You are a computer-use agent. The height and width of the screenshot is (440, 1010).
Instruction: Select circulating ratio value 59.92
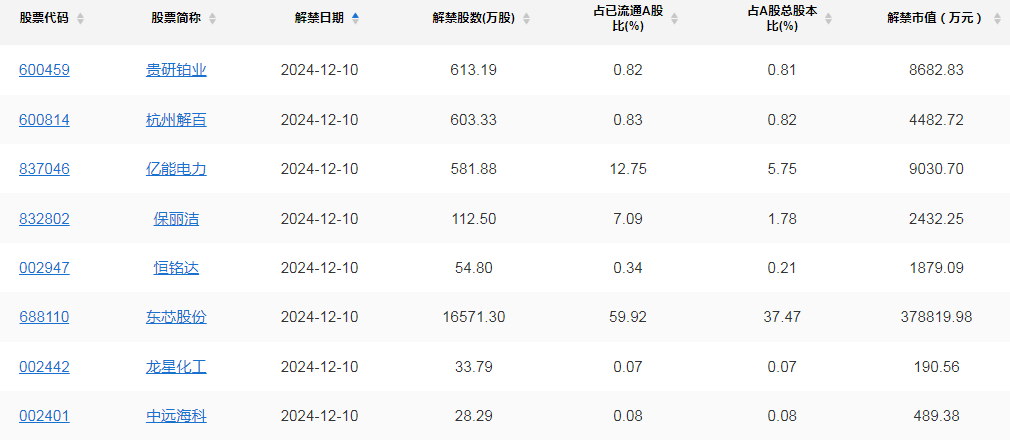click(628, 318)
